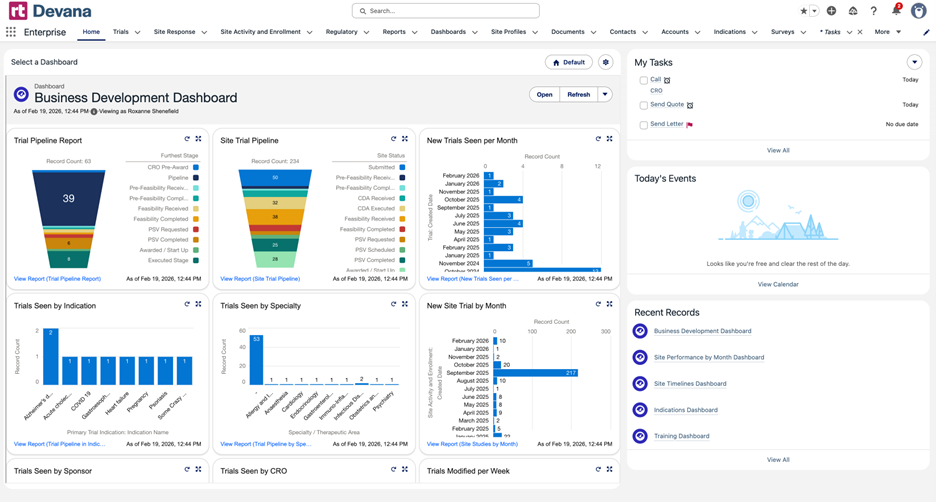Expand New Trials Seen per Month chart
936x502 pixels.
click(610, 139)
